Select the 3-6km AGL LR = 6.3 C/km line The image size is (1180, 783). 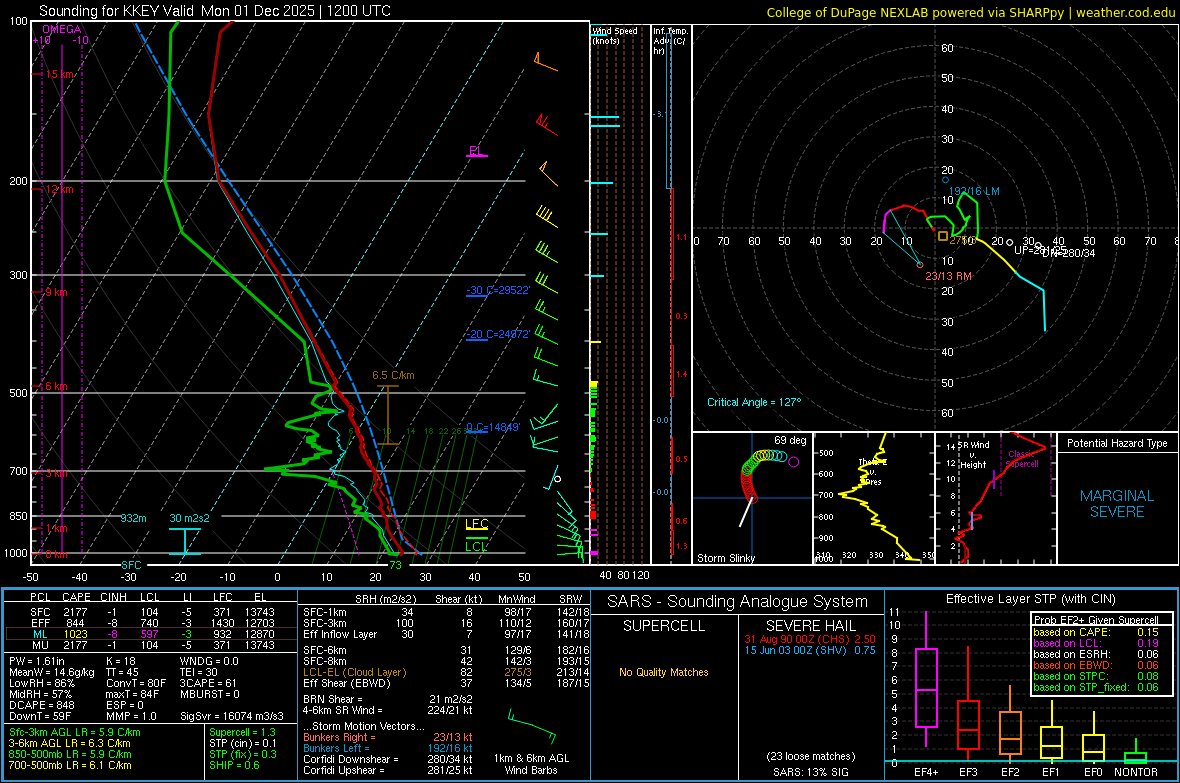pos(69,743)
